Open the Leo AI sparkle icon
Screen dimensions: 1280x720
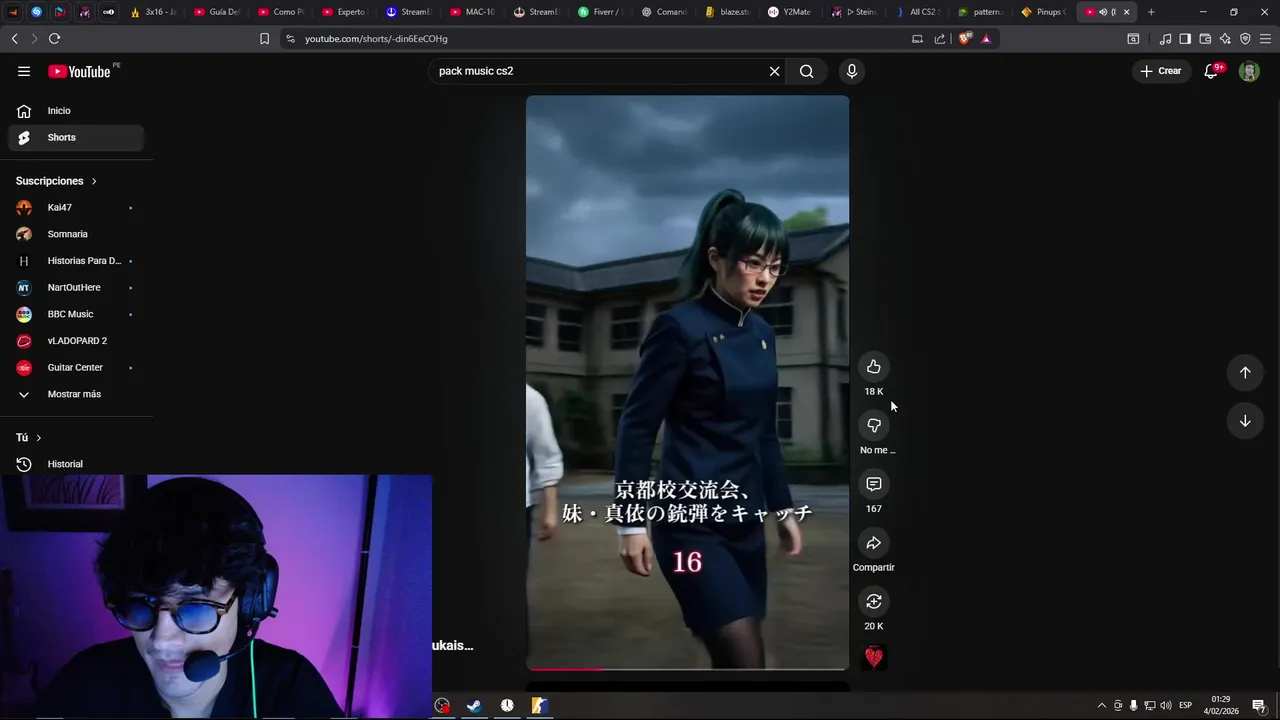[1225, 39]
